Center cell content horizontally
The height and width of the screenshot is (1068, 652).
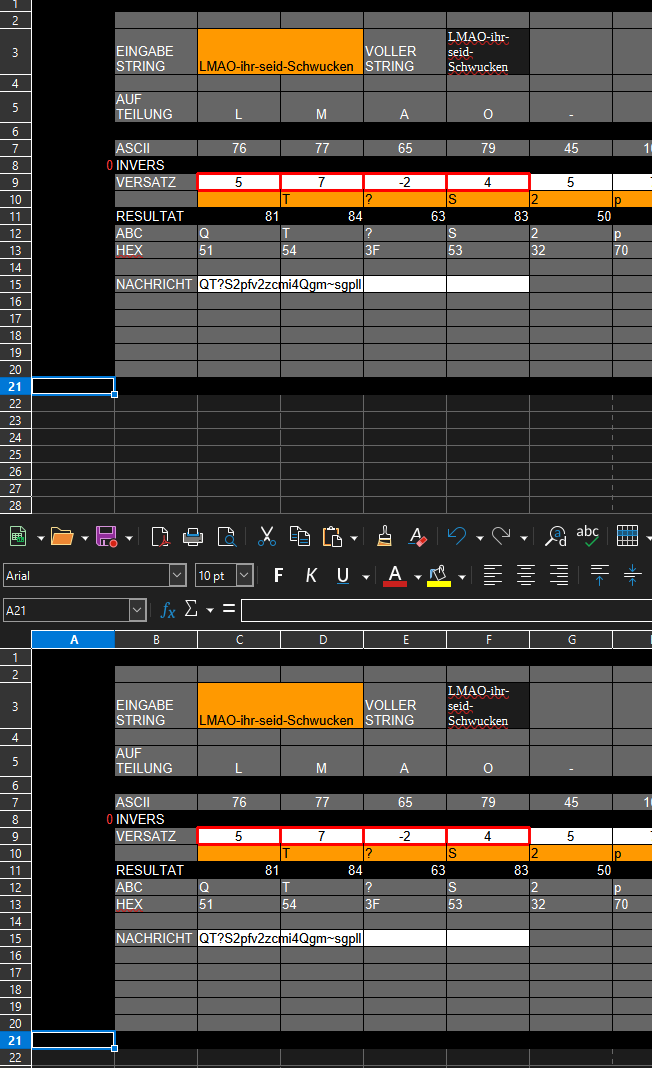pos(525,576)
